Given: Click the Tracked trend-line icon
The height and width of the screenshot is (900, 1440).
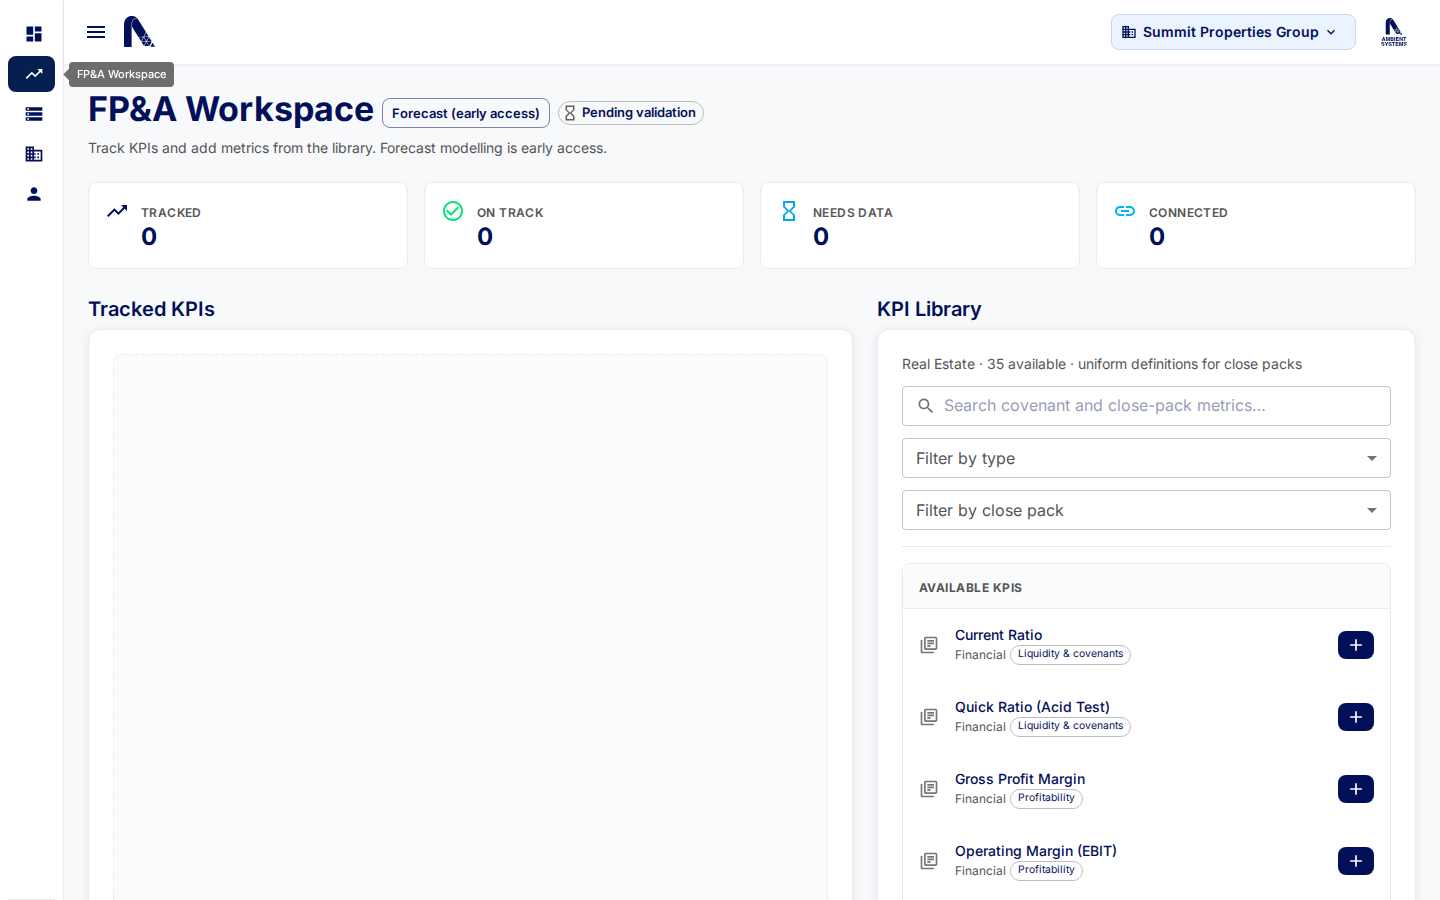Looking at the screenshot, I should 117,211.
